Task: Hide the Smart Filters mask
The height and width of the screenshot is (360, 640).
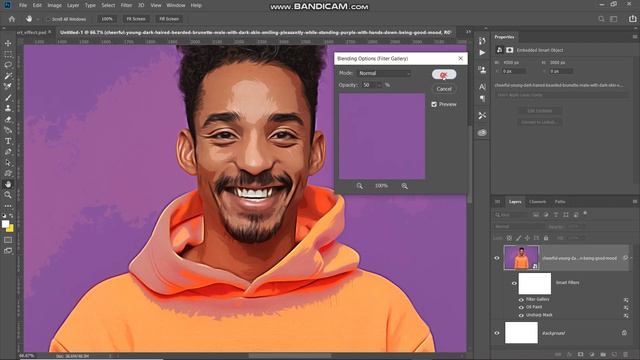Action: (514, 283)
